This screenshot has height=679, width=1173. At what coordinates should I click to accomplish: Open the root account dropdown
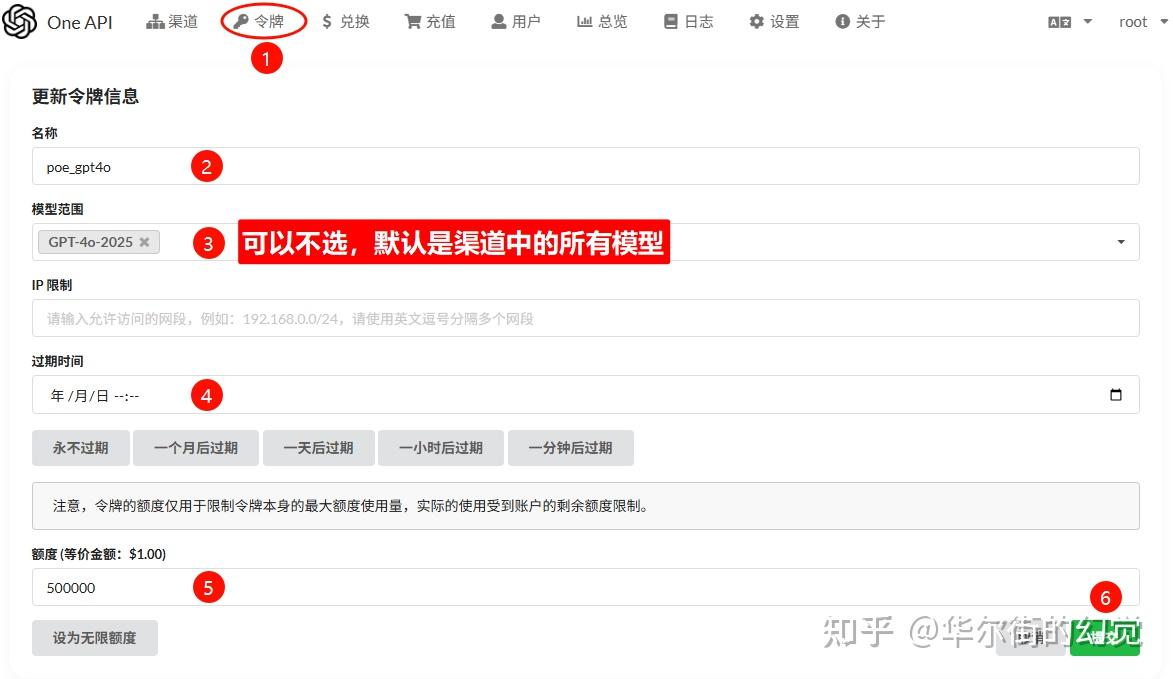coord(1138,21)
